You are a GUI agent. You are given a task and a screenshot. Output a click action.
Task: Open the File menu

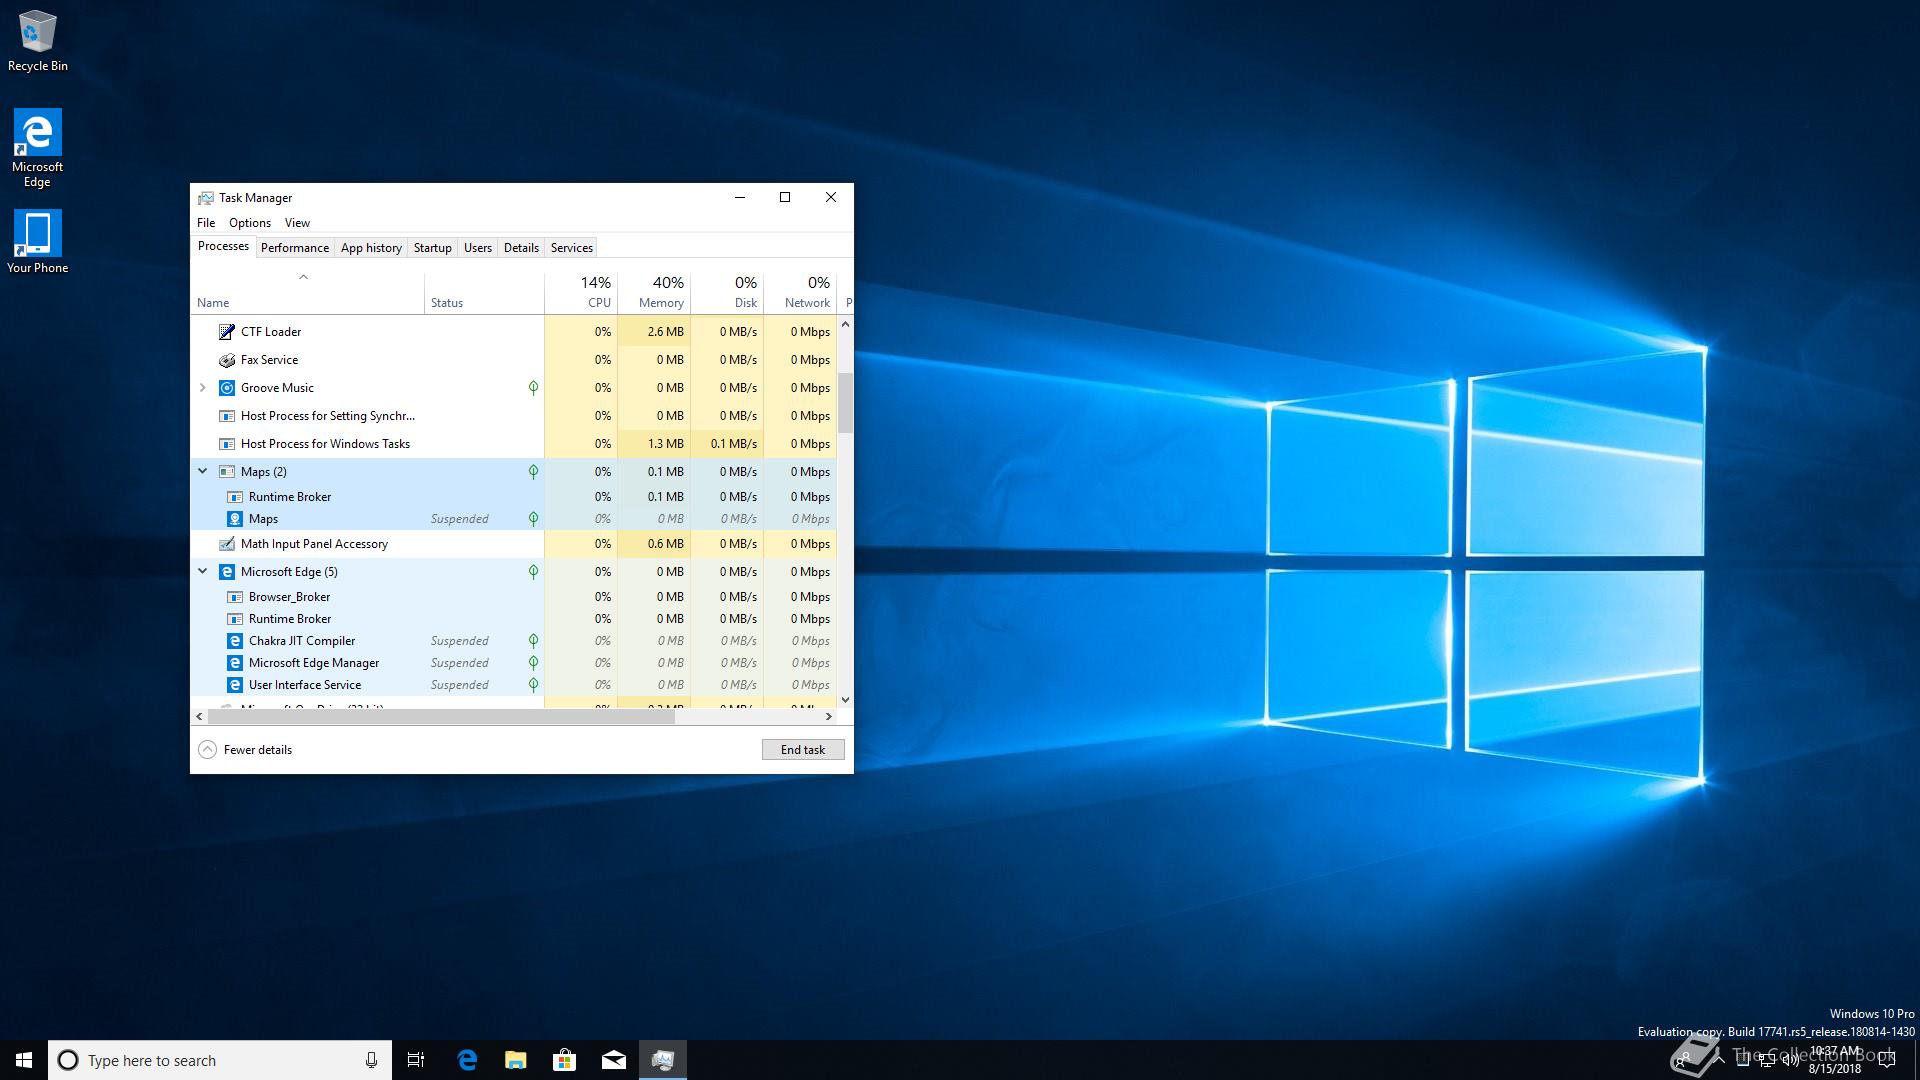point(206,223)
